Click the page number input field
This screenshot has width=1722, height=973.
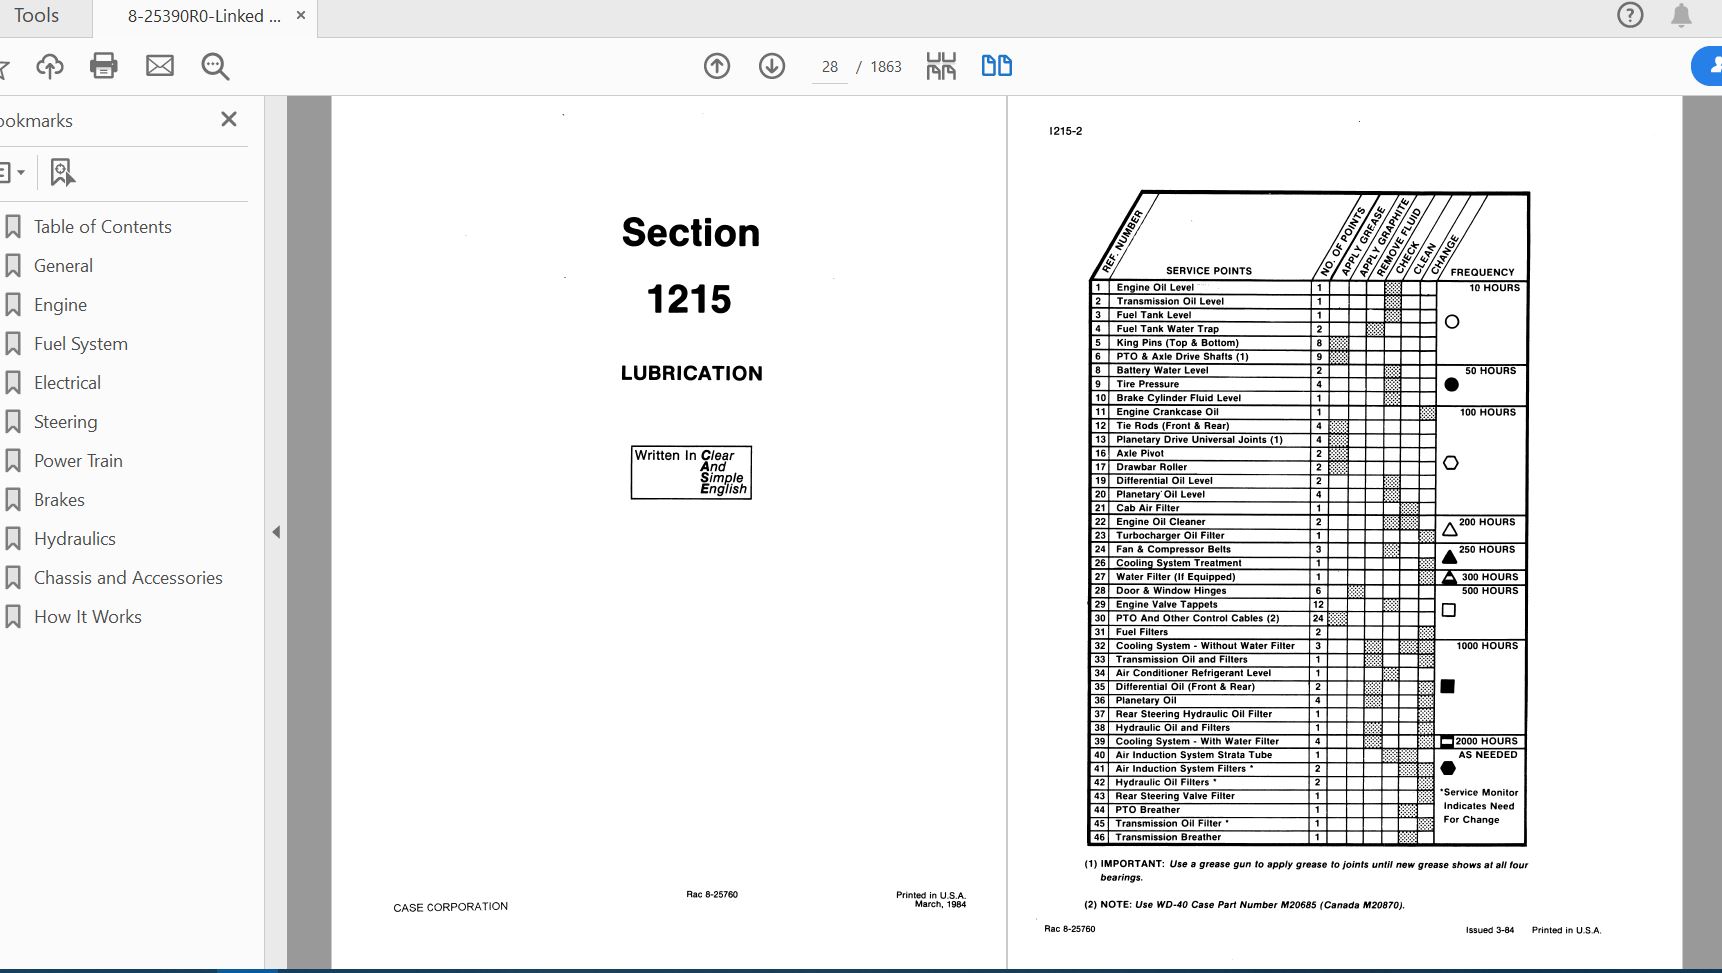coord(829,66)
